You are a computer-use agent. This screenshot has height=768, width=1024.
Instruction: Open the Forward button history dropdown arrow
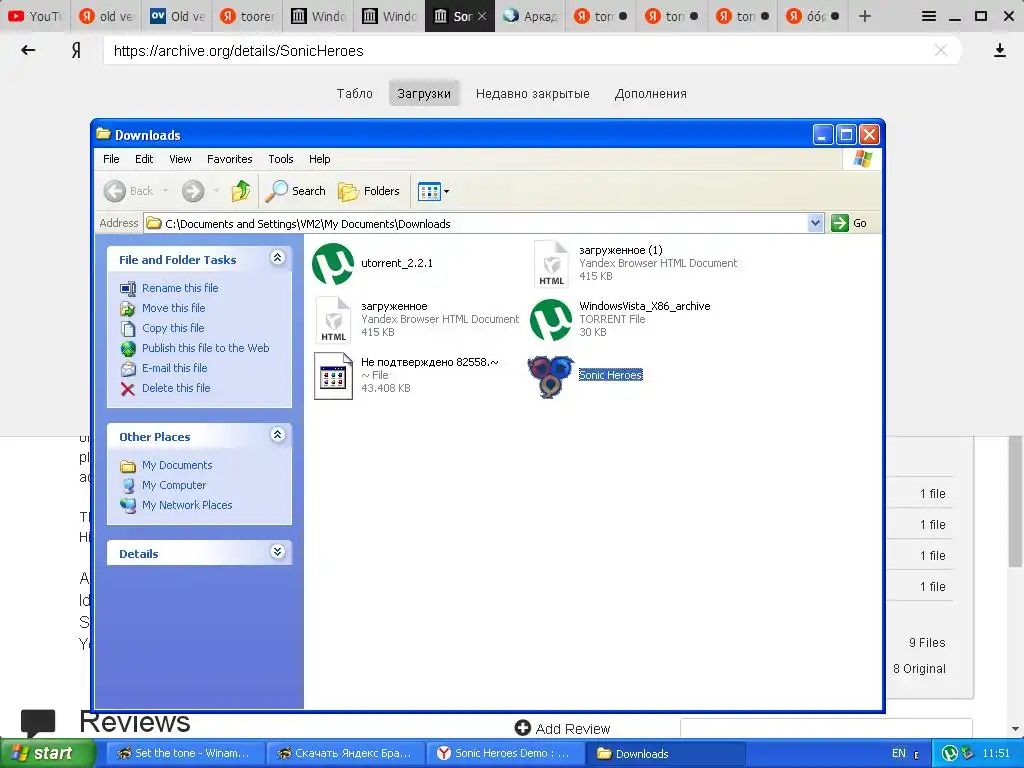(216, 191)
